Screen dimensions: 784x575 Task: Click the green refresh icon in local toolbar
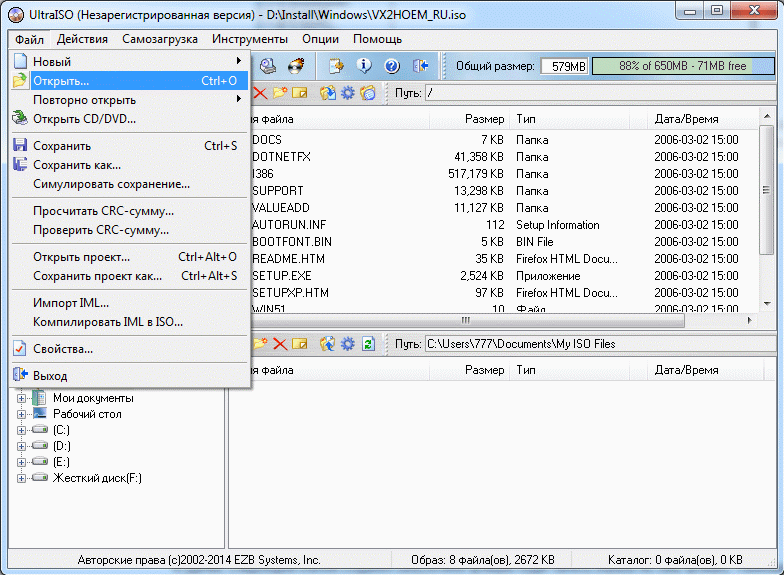point(368,344)
